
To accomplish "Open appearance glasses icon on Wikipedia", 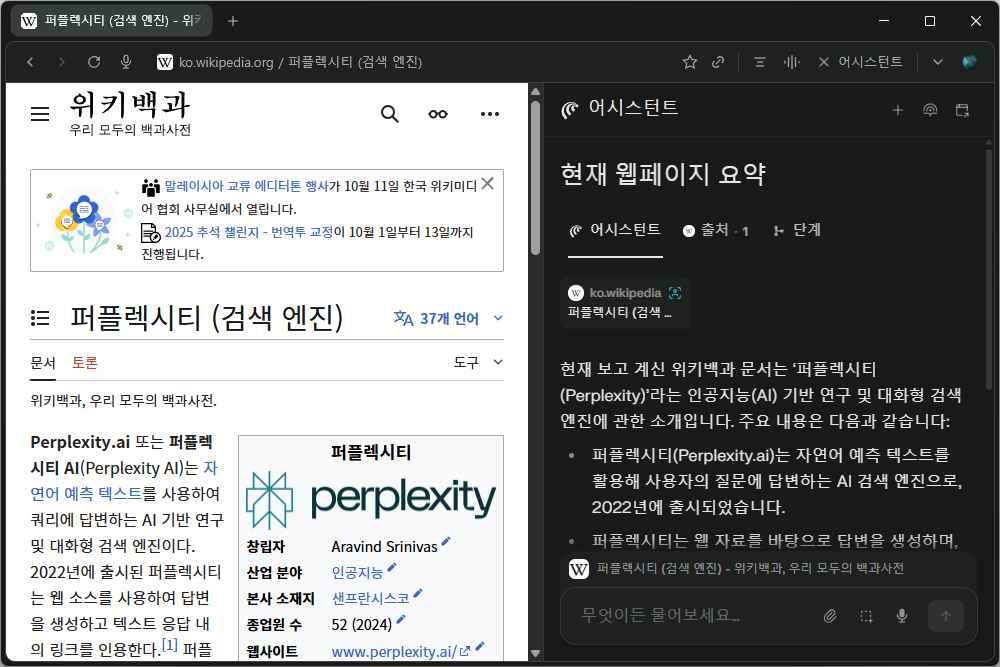I will [438, 114].
